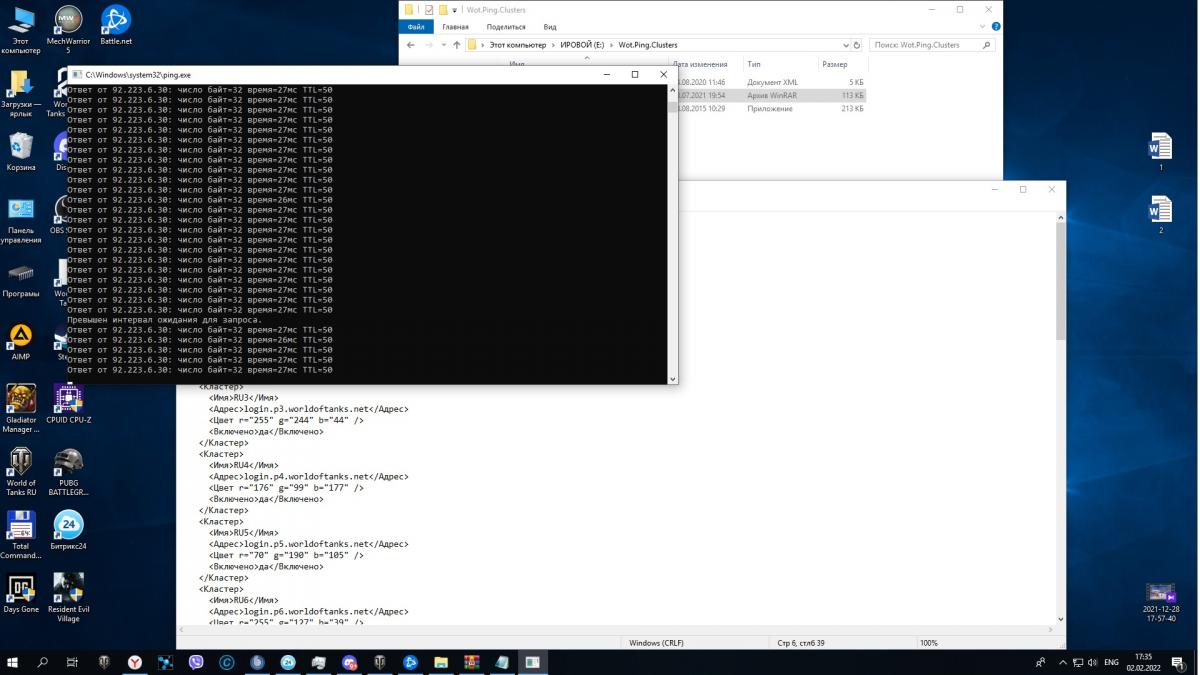Go back in Explorer navigation
Image resolution: width=1200 pixels, height=675 pixels.
click(411, 45)
